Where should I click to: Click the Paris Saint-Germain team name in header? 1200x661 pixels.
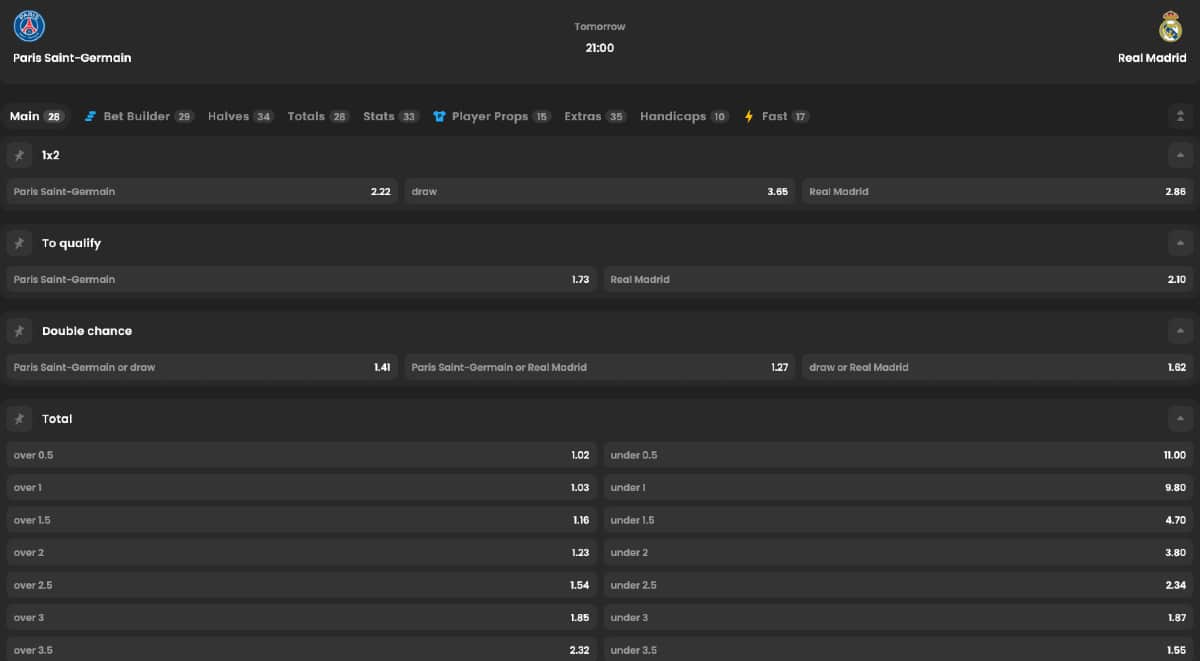72,58
